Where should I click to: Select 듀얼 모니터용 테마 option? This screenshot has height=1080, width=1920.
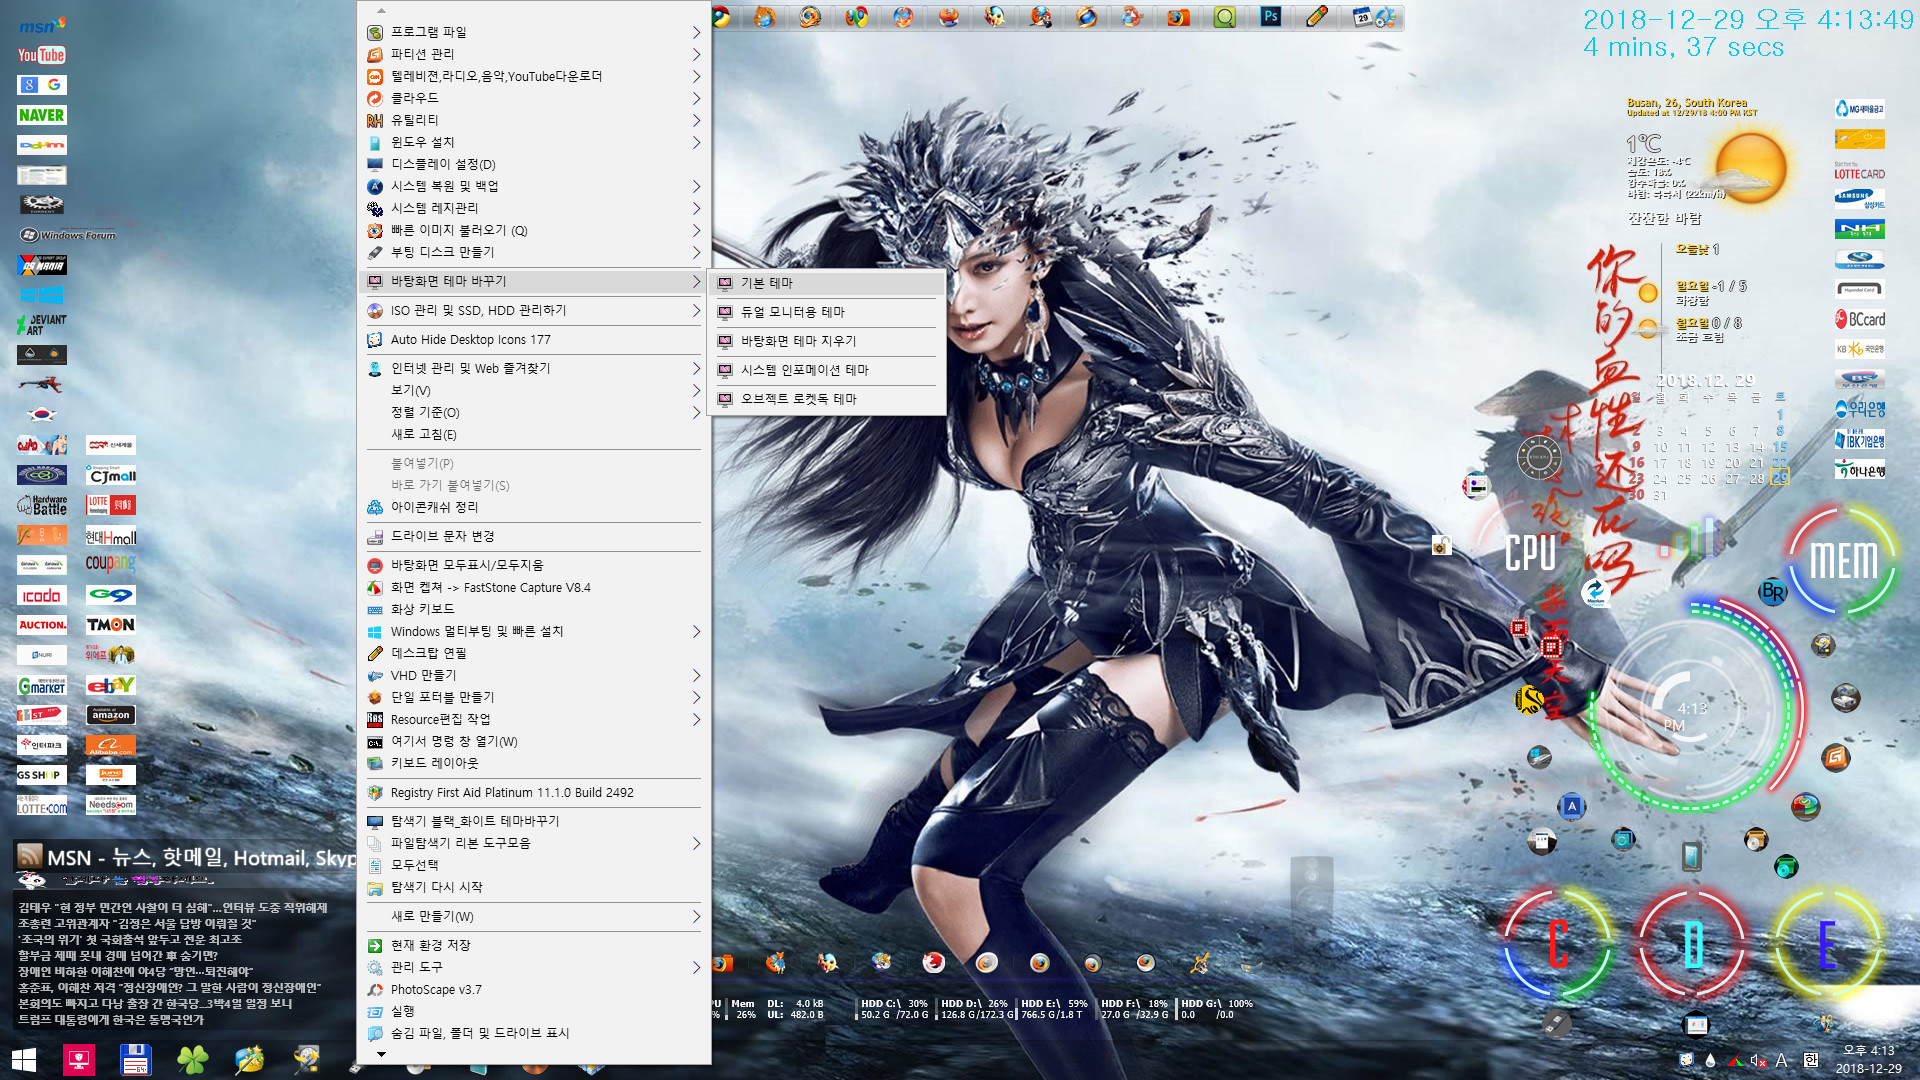827,312
